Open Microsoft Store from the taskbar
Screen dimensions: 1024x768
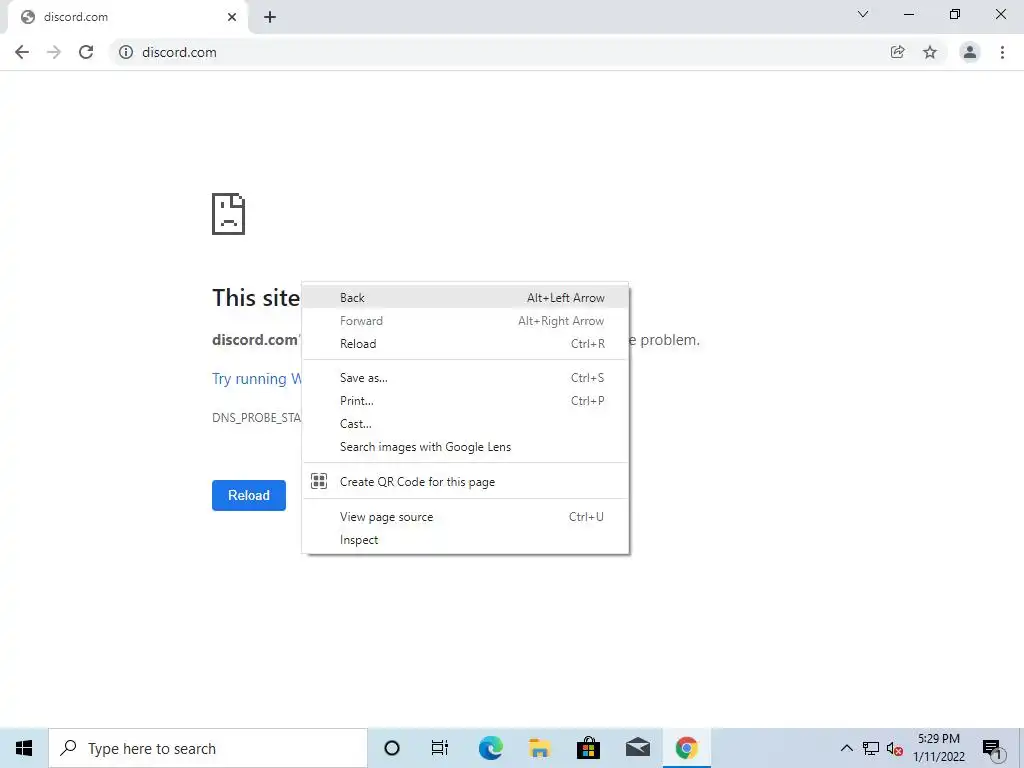(588, 748)
